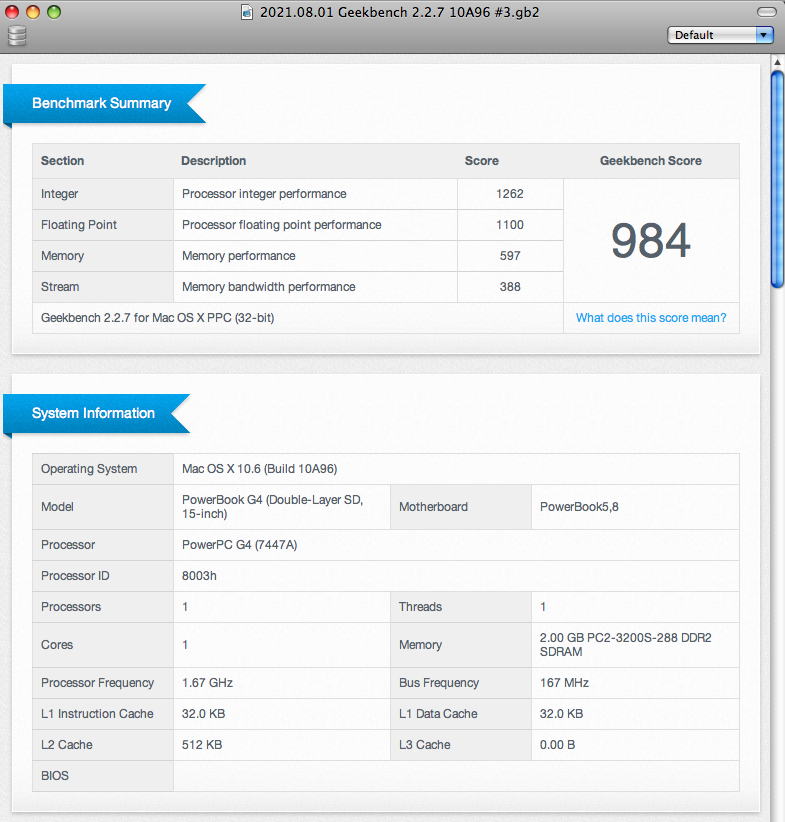The height and width of the screenshot is (822, 785).
Task: Click 'PowerPC G4 (7447A)' processor value
Action: (x=240, y=544)
